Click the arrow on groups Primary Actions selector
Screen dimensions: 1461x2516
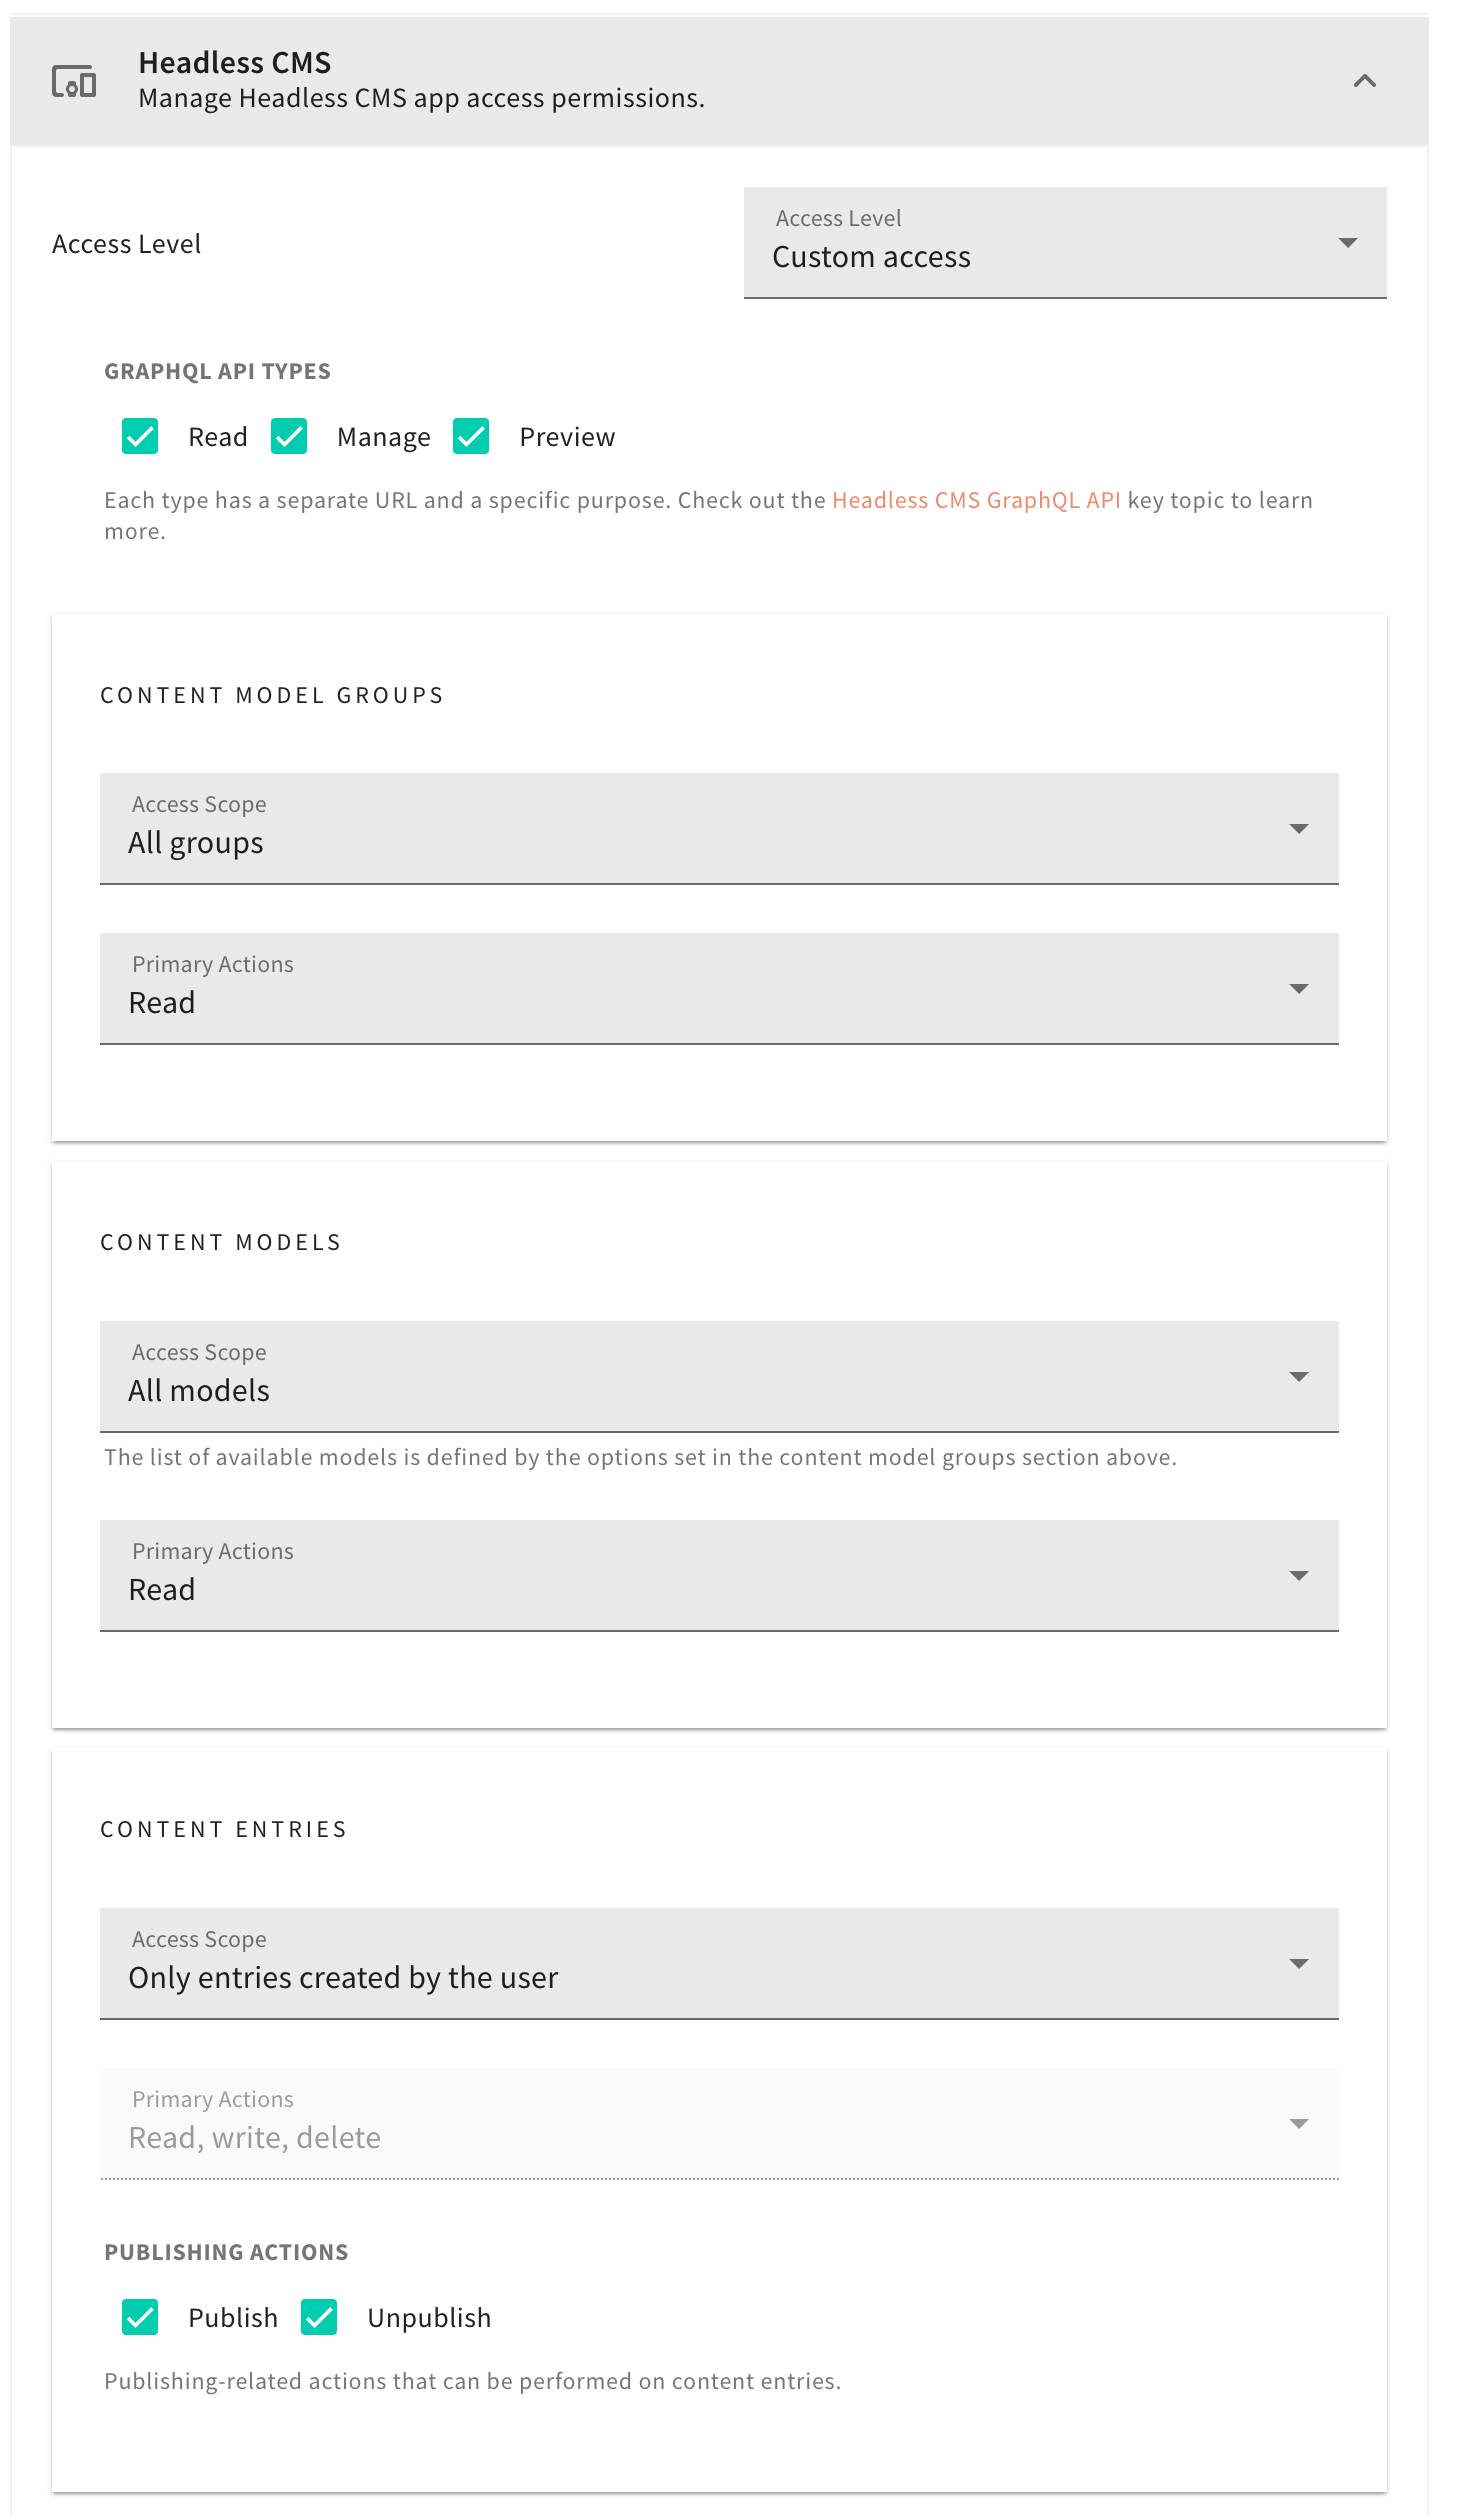click(x=1298, y=988)
